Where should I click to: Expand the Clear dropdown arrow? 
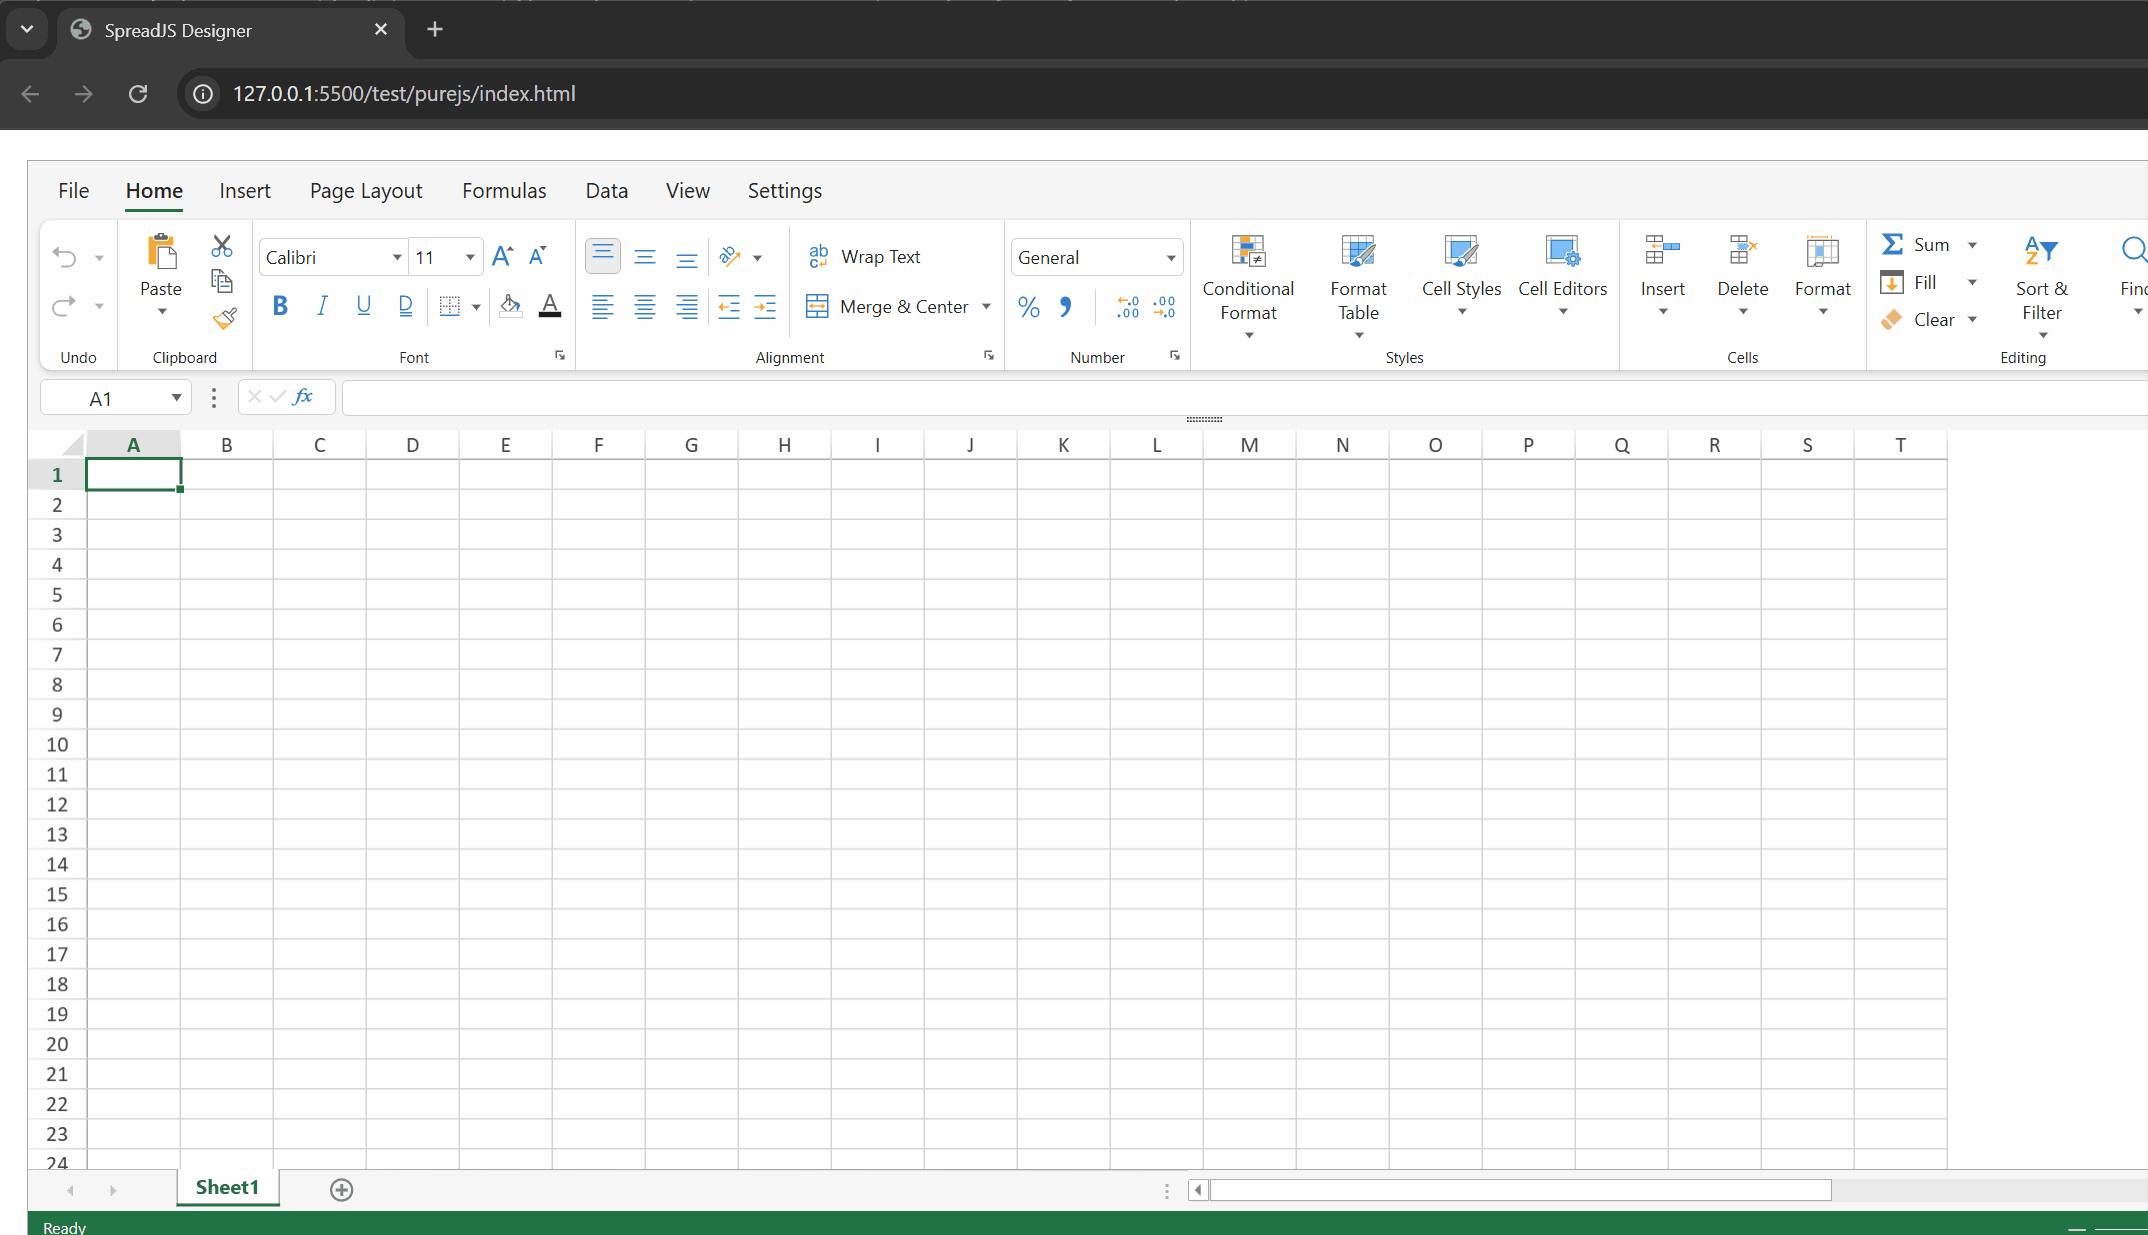tap(1972, 320)
